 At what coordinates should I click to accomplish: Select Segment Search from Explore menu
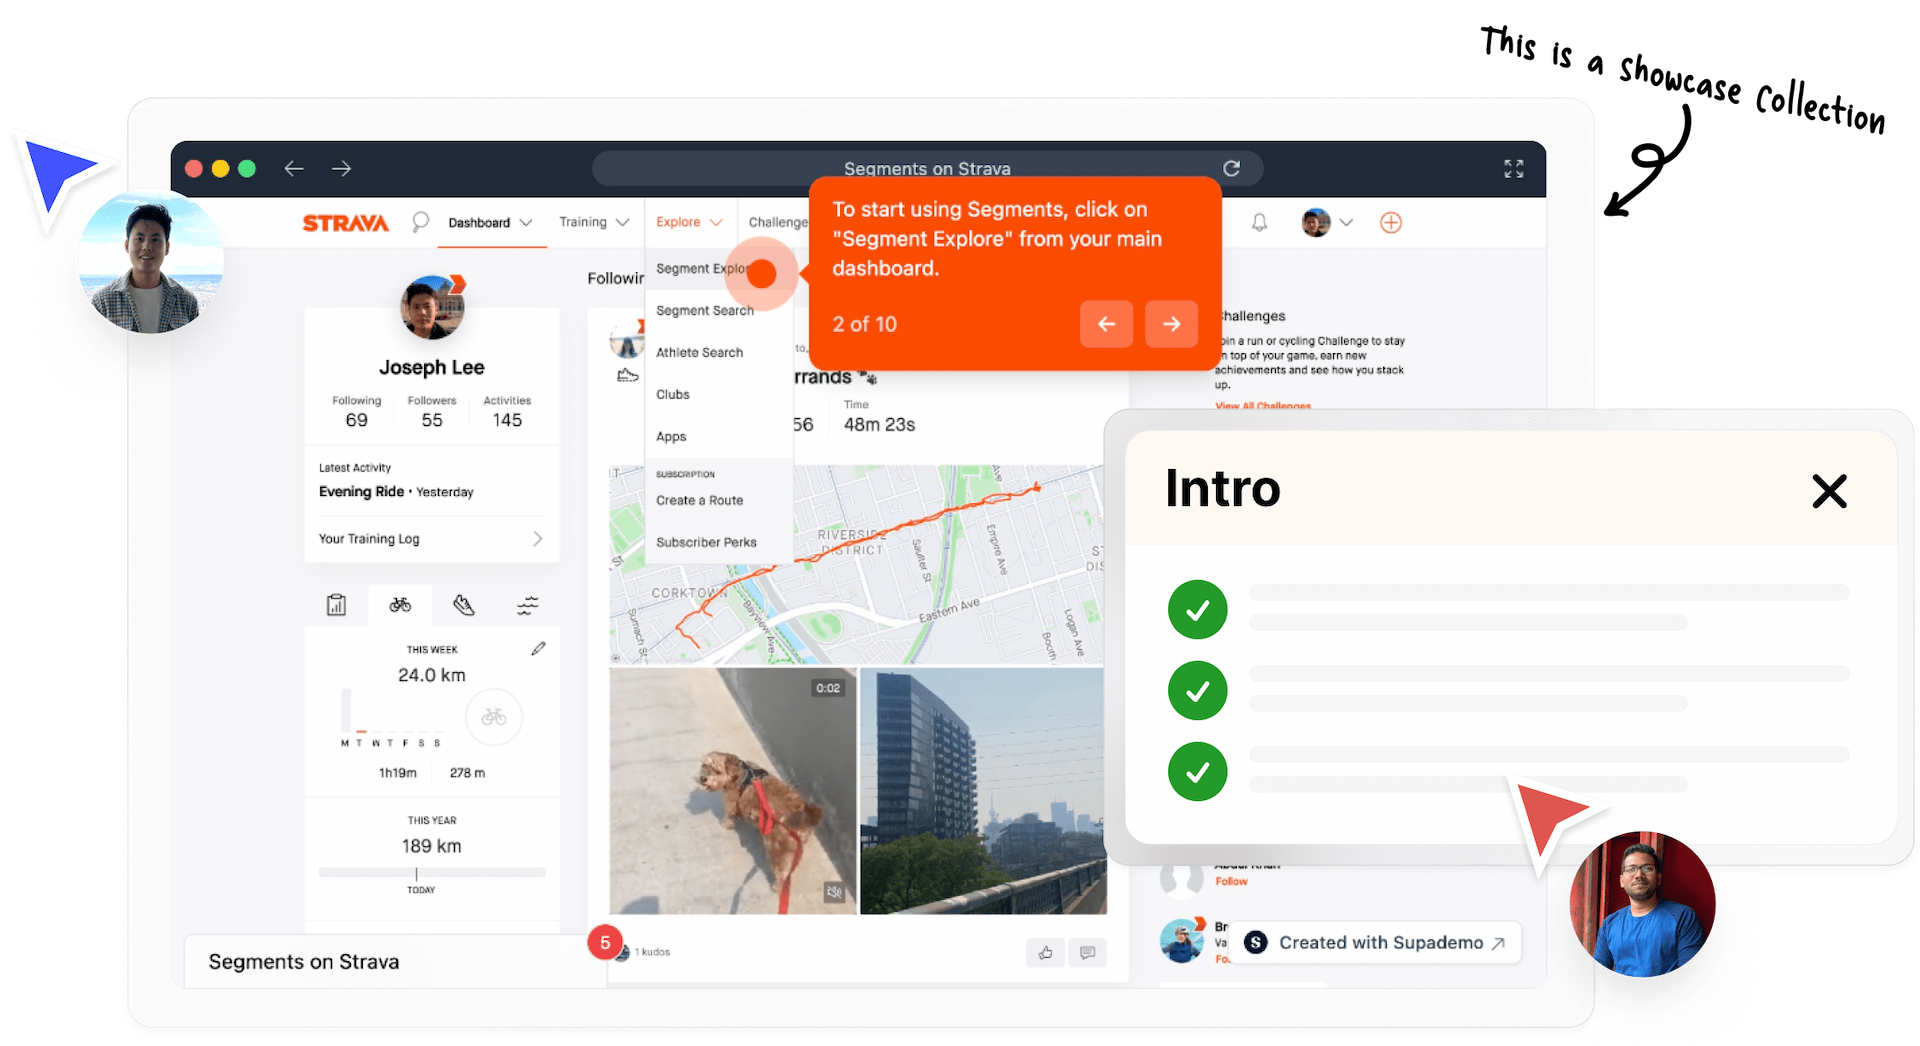704,311
